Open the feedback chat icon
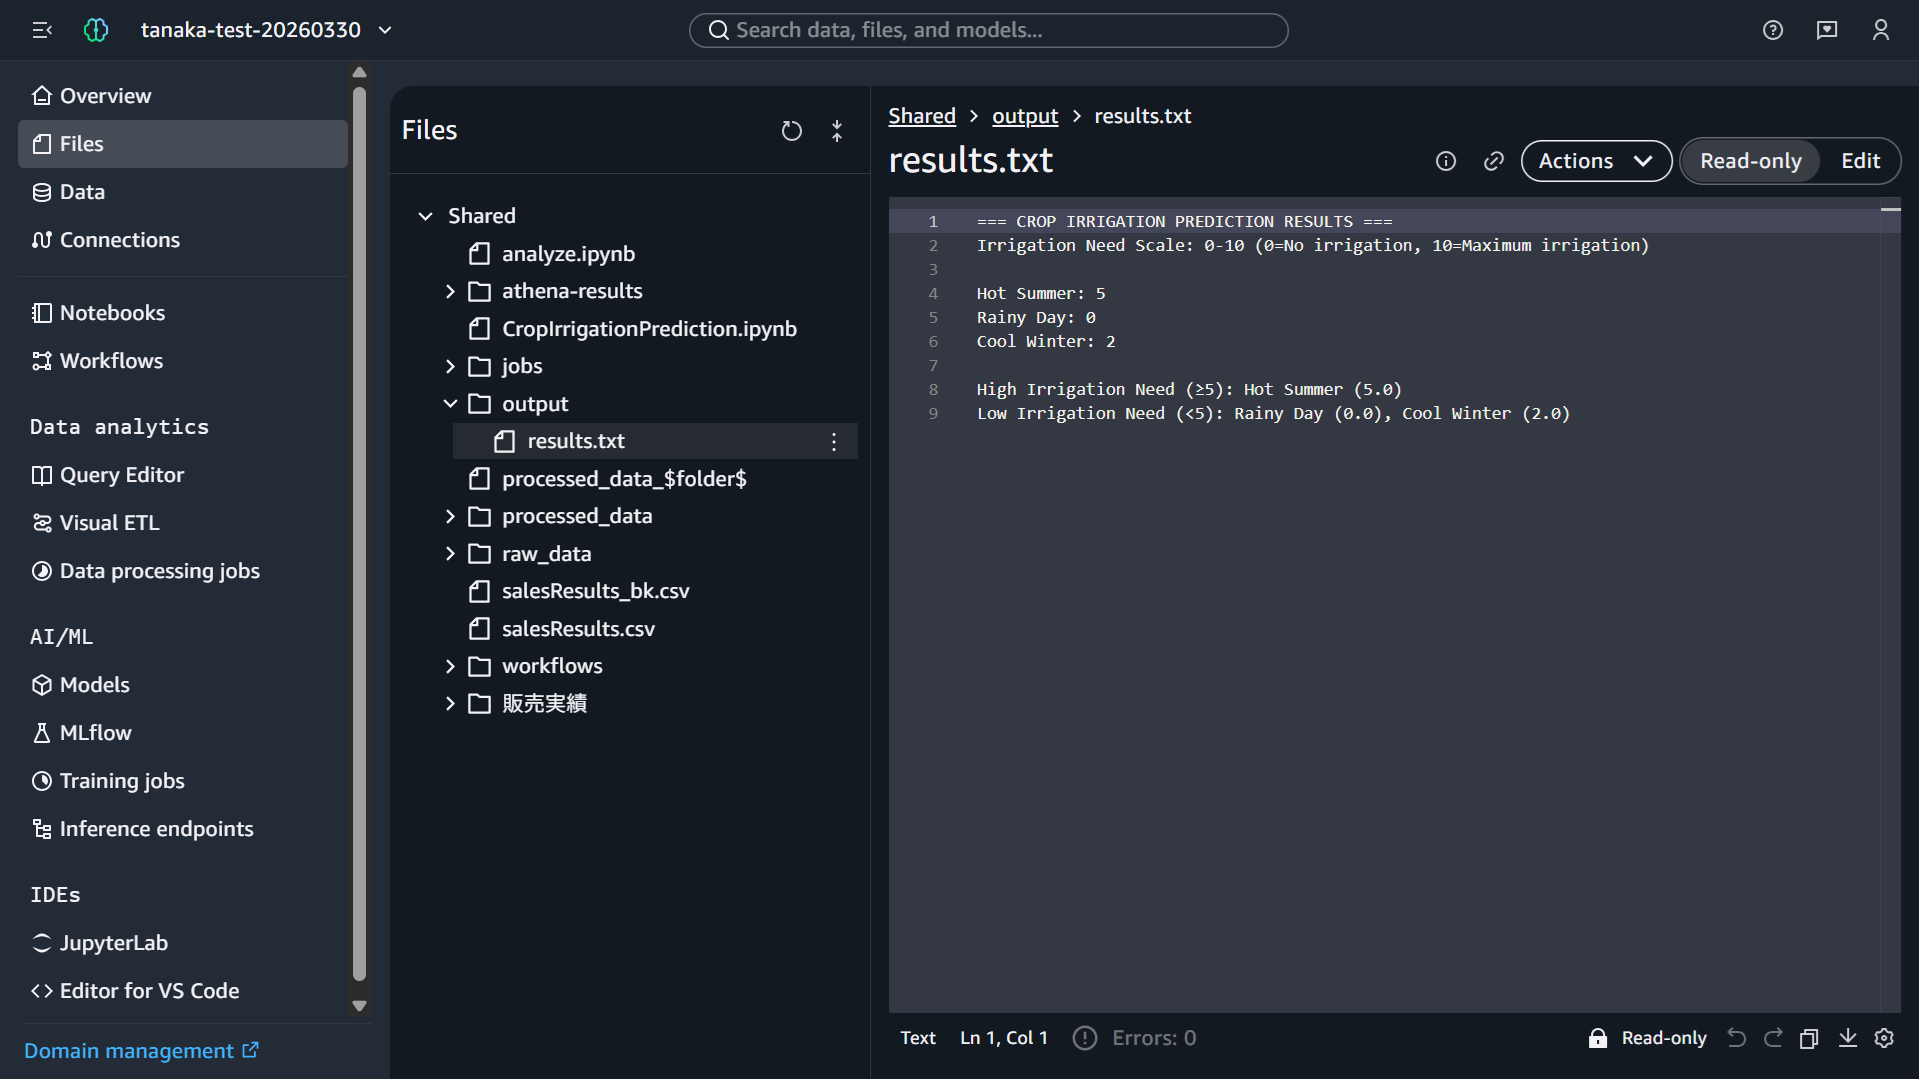 coord(1827,30)
